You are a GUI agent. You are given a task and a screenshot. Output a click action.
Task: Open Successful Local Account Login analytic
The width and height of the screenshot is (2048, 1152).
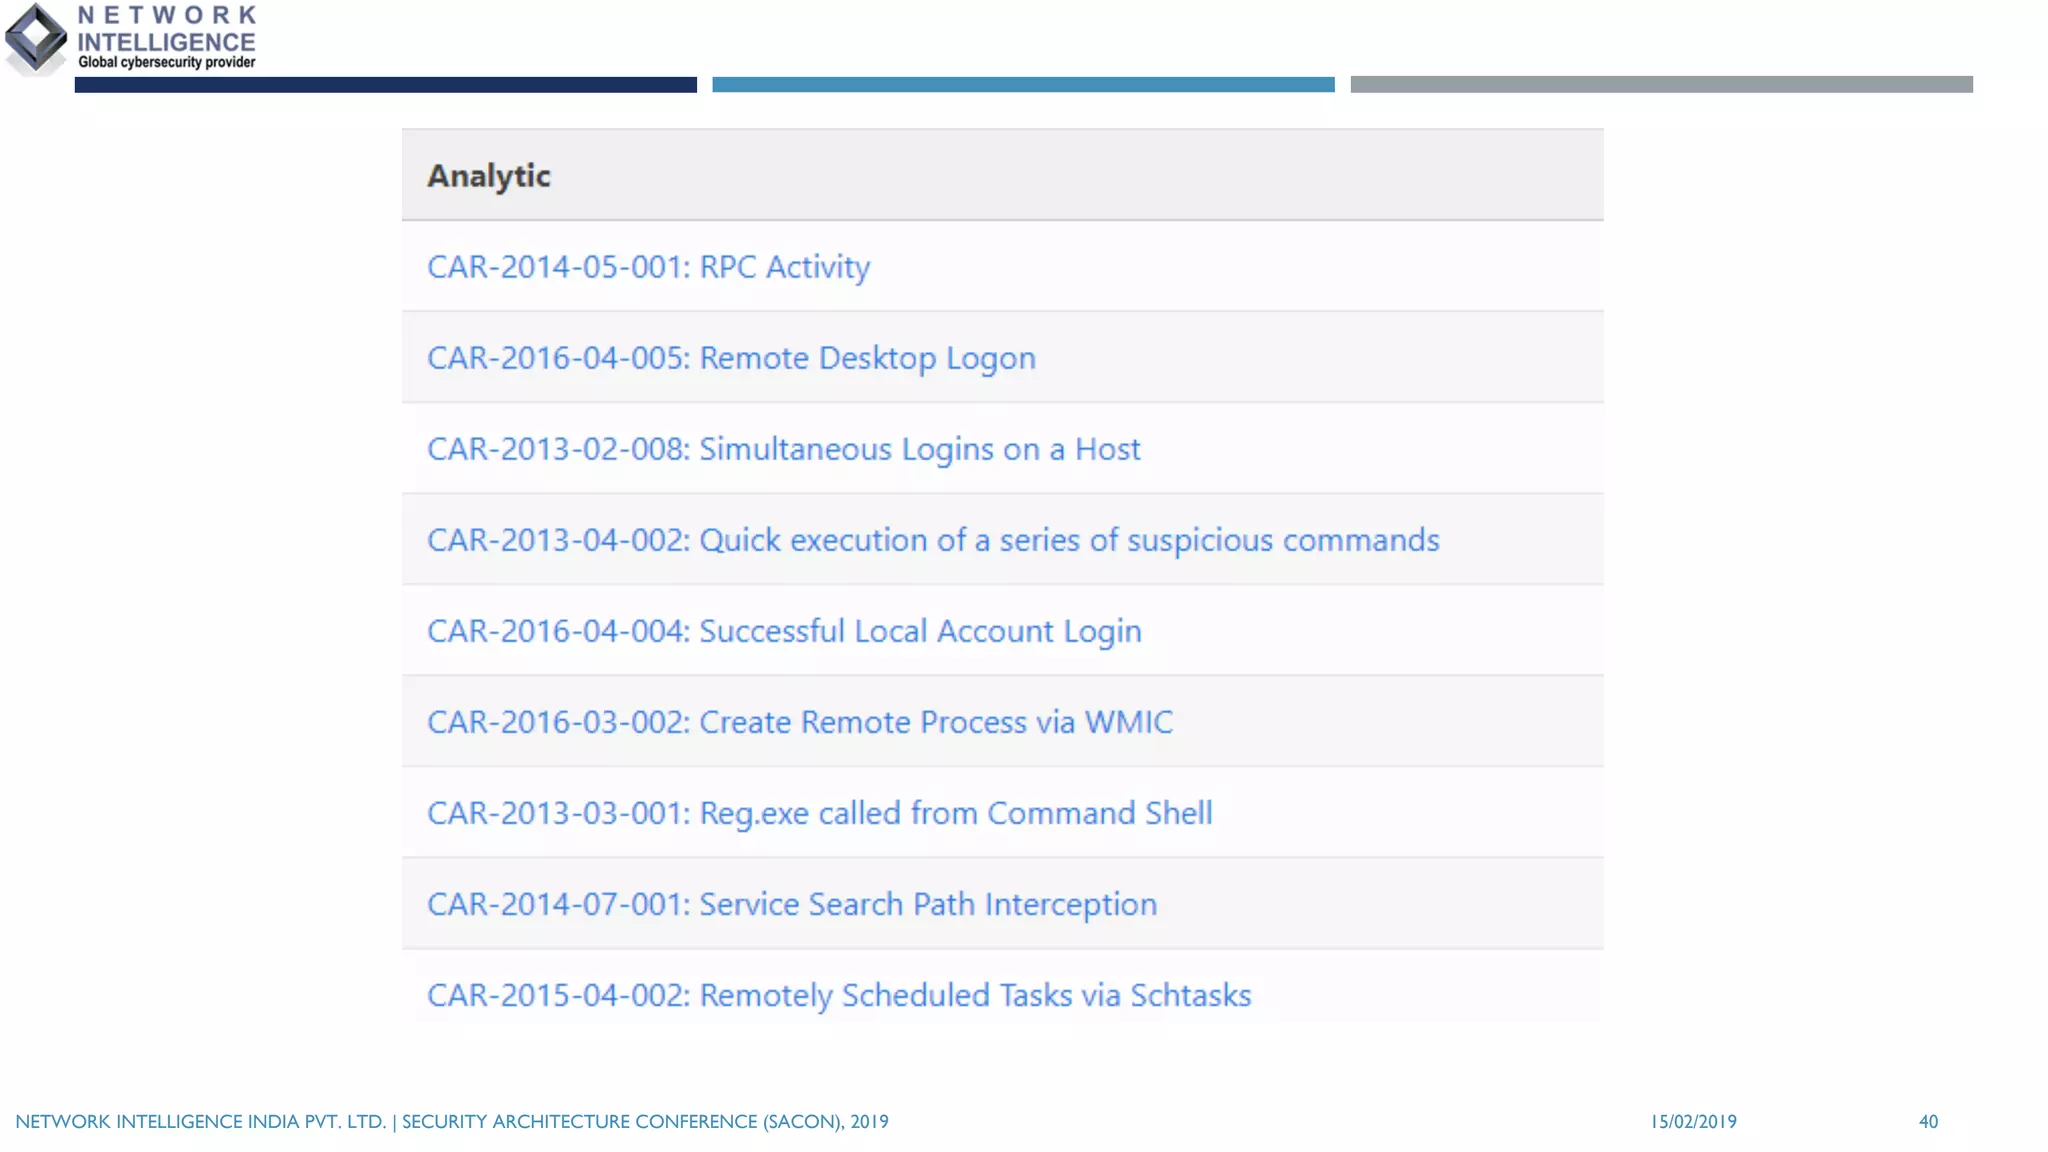(784, 631)
